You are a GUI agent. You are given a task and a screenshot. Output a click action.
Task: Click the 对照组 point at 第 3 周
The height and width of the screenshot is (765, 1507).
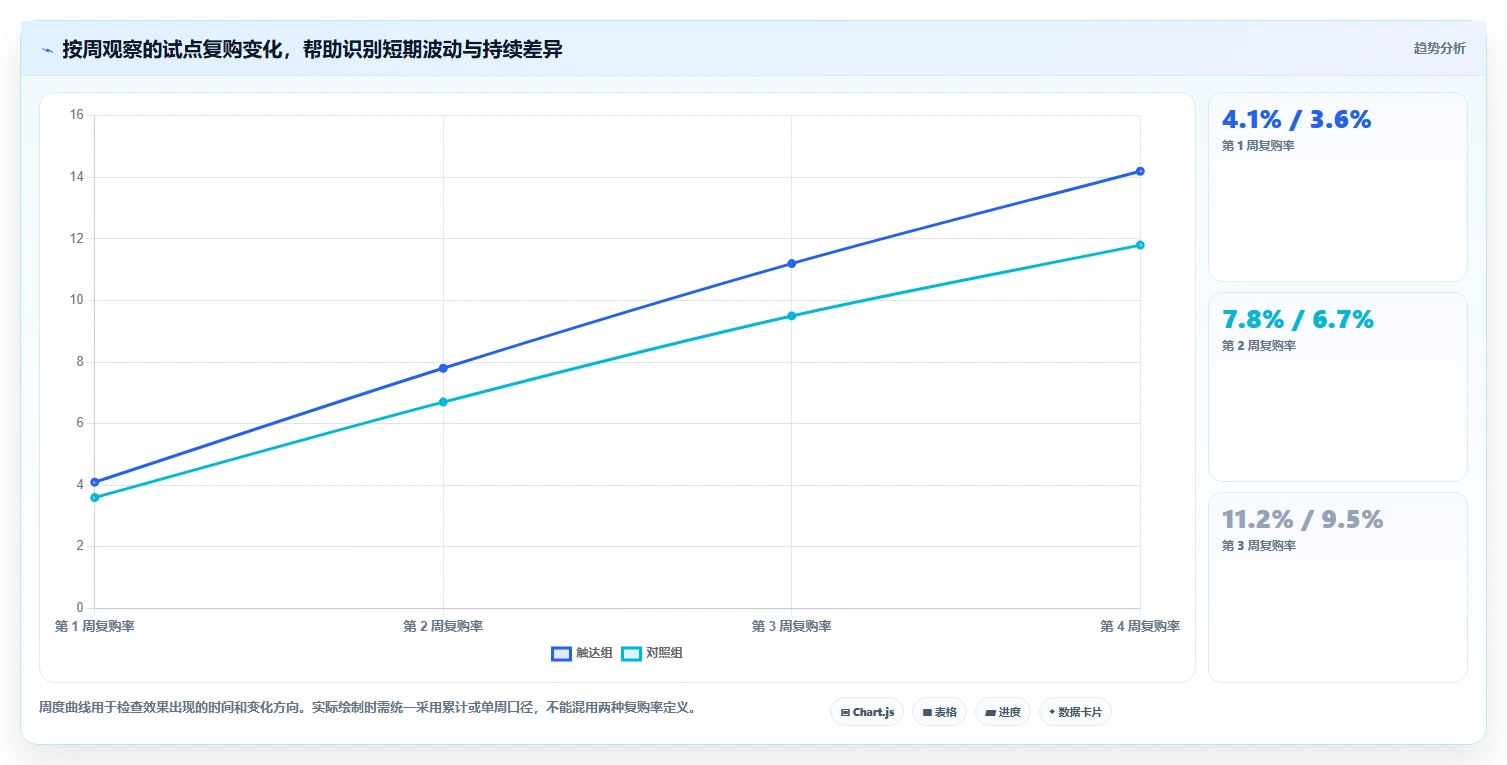tap(791, 316)
